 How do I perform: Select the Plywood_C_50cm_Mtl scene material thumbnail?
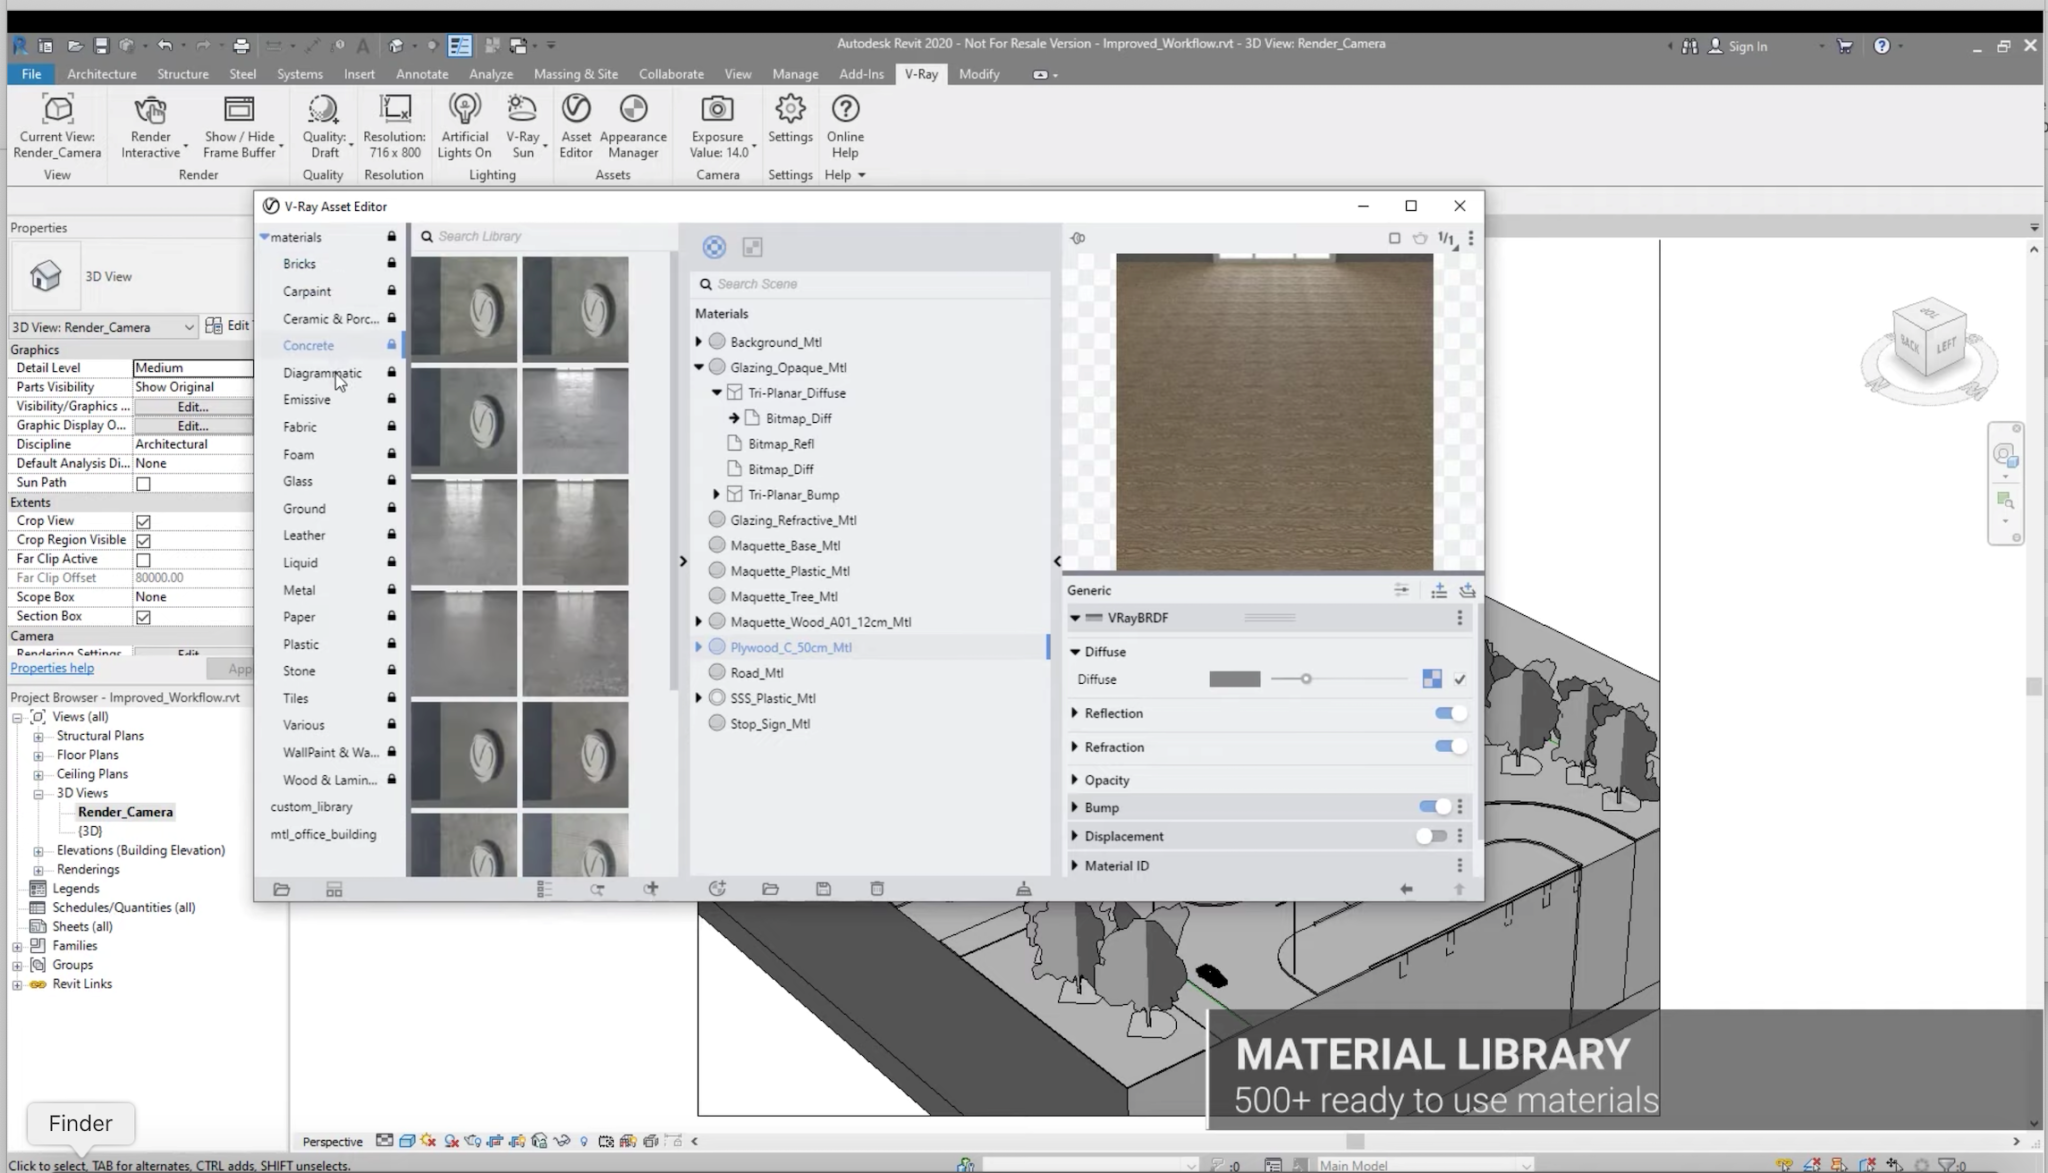tap(719, 647)
